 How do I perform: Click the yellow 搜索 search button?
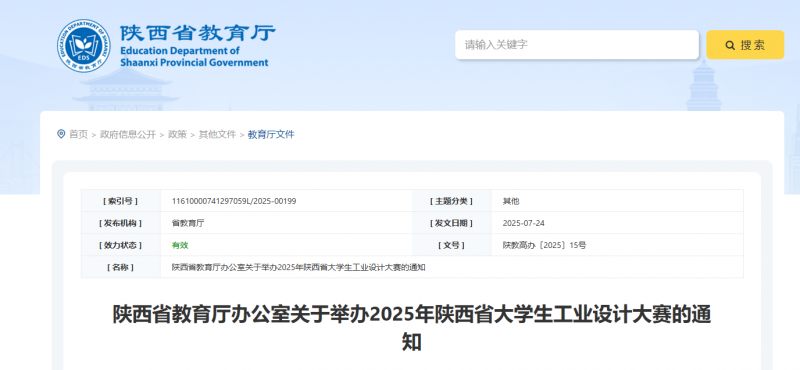click(x=745, y=44)
